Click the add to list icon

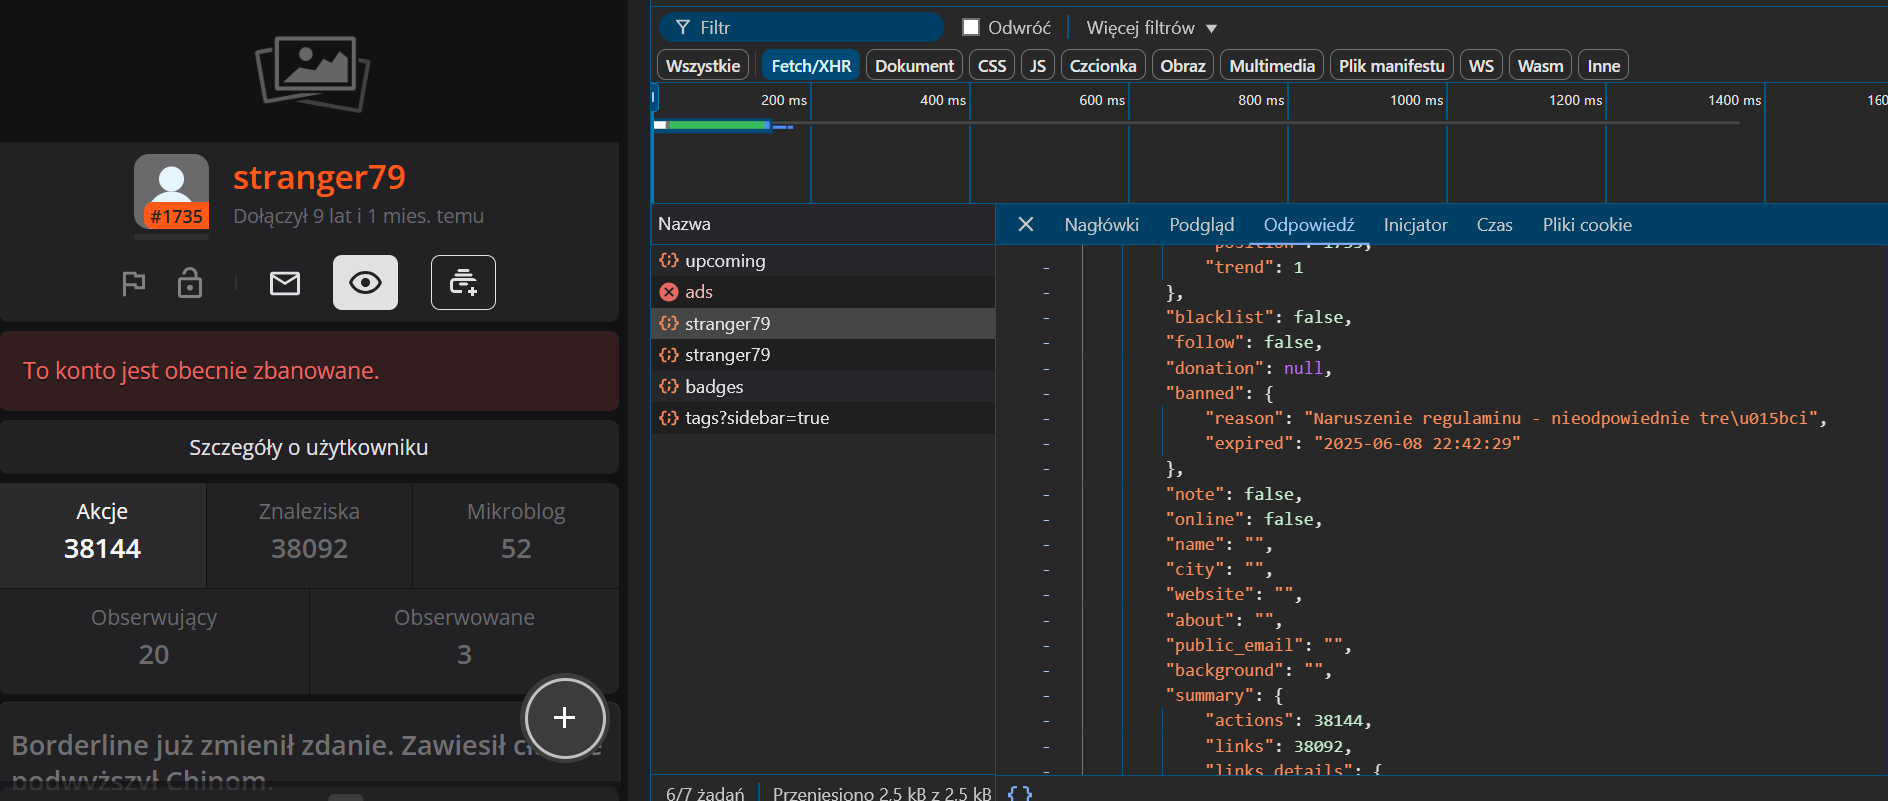point(463,283)
